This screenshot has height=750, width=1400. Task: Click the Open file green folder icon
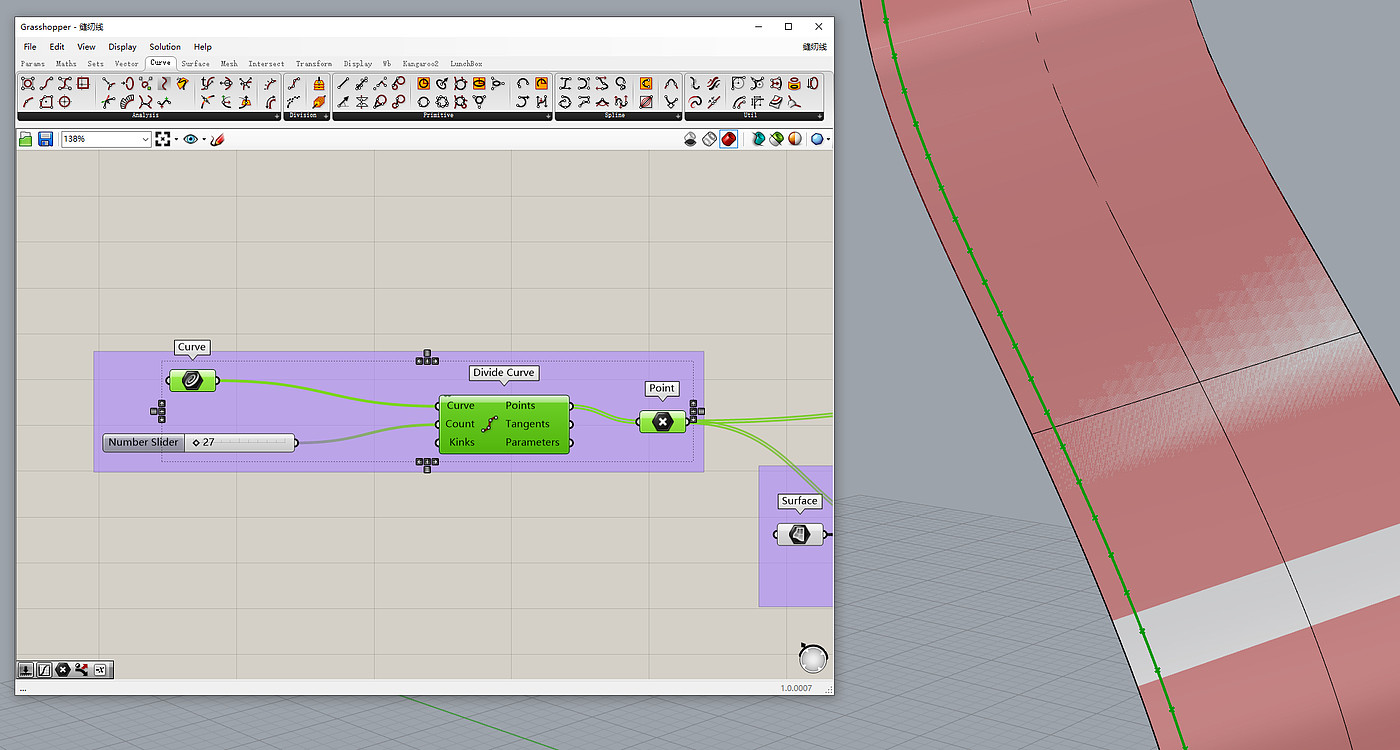click(26, 139)
